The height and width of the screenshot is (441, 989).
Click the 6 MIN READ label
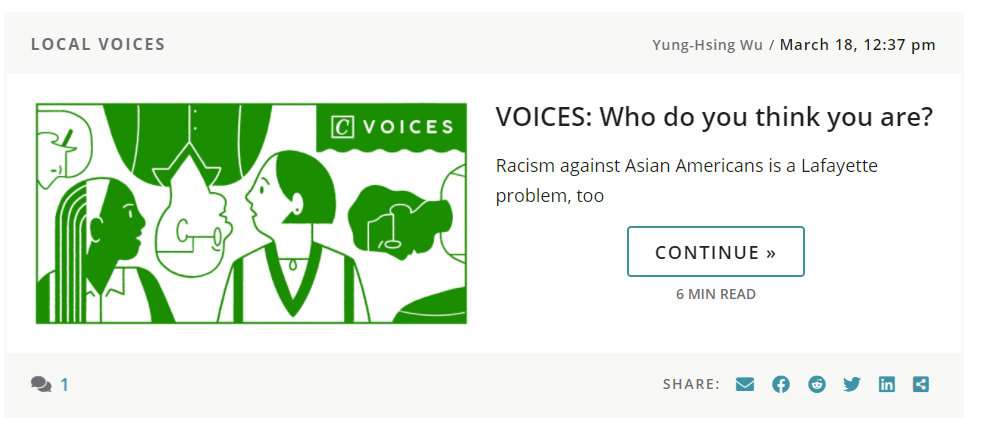[716, 294]
